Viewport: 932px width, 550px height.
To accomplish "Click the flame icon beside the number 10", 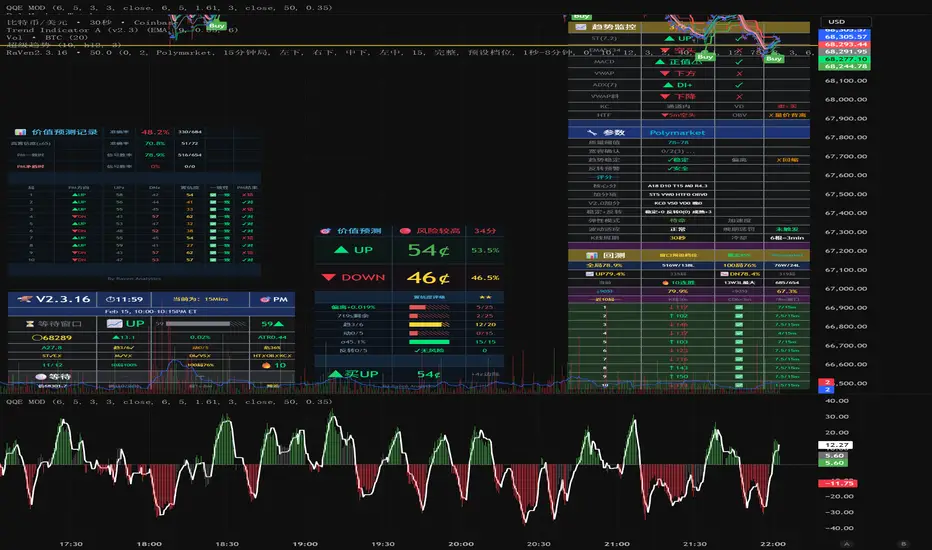I will (266, 365).
